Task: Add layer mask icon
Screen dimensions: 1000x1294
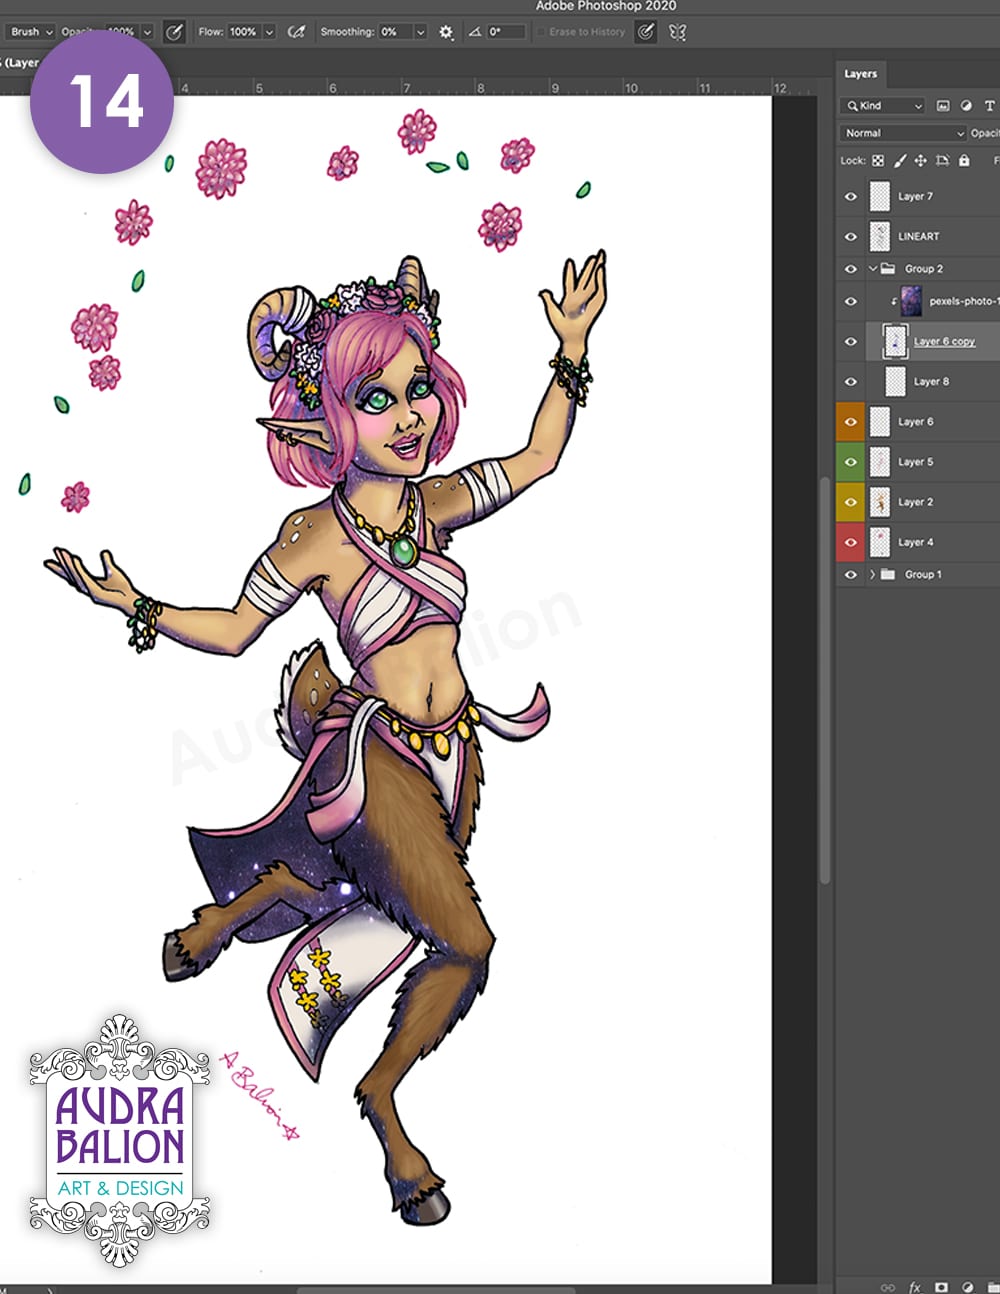Action: (x=941, y=1287)
